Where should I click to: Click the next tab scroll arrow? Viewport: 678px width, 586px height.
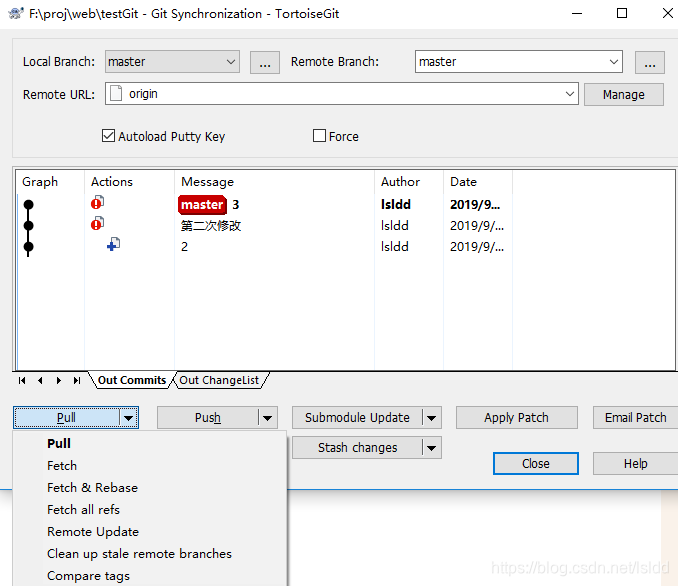(x=58, y=381)
